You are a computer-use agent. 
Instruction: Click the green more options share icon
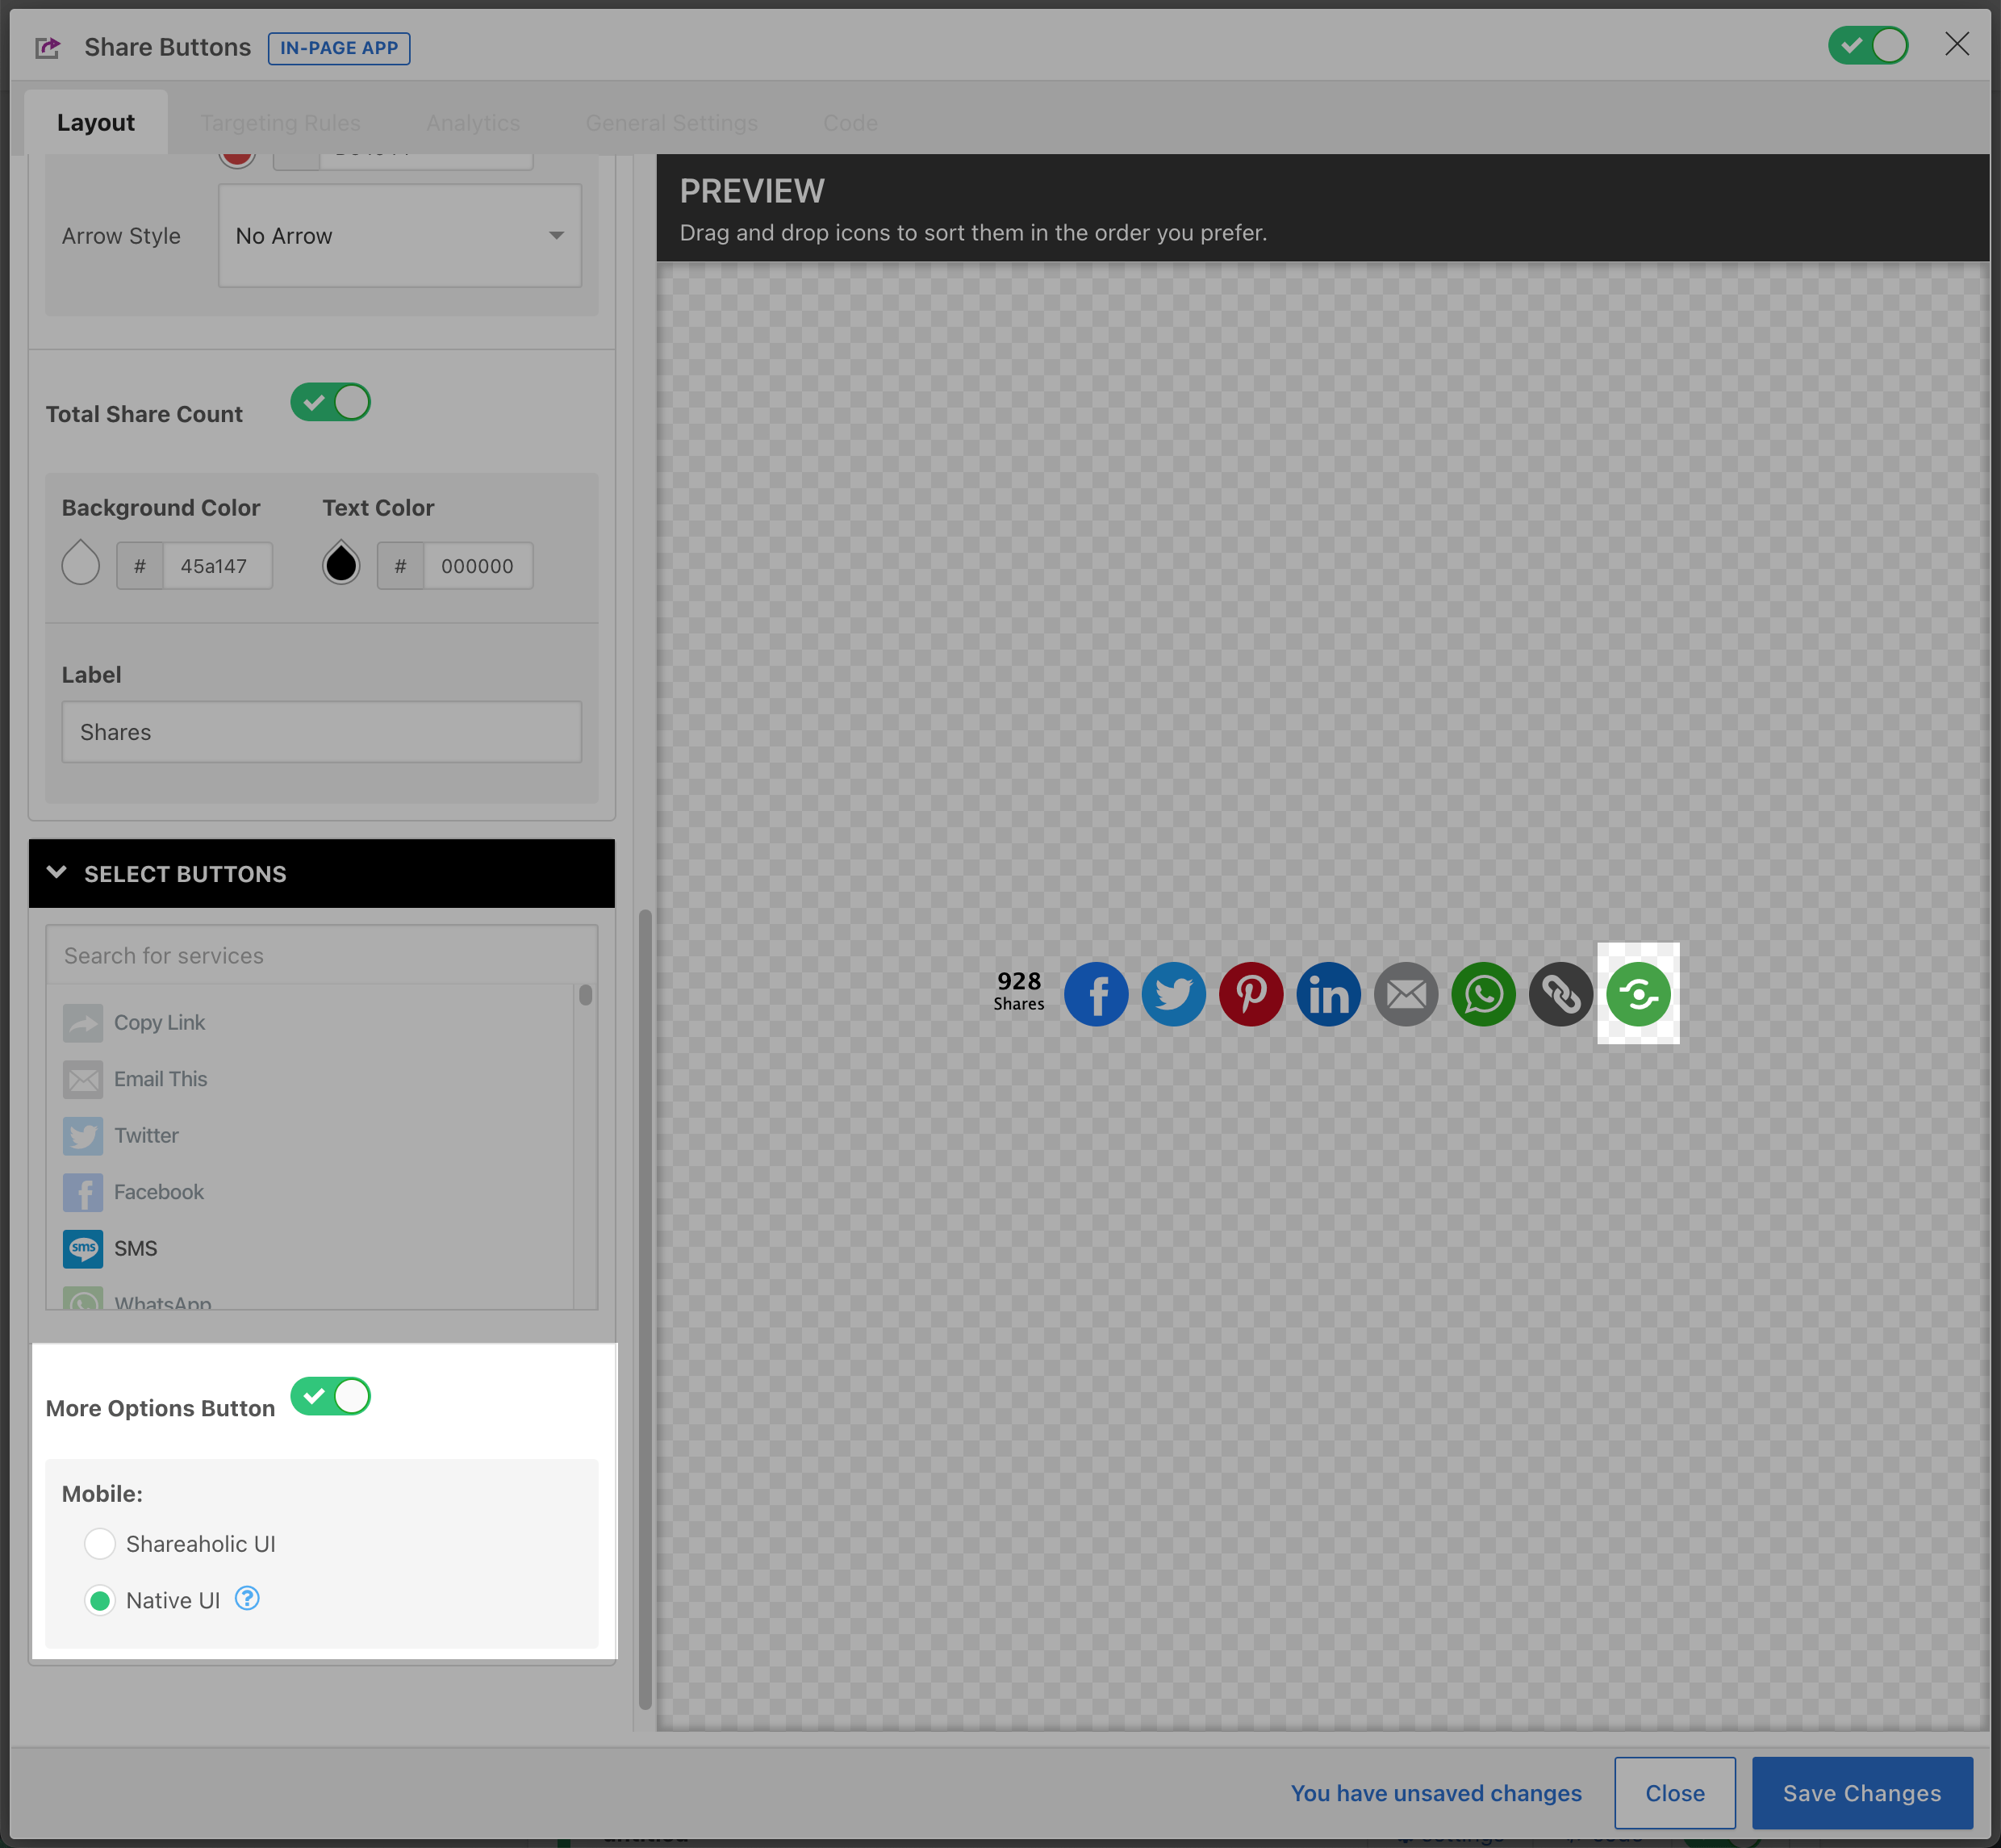click(1638, 994)
